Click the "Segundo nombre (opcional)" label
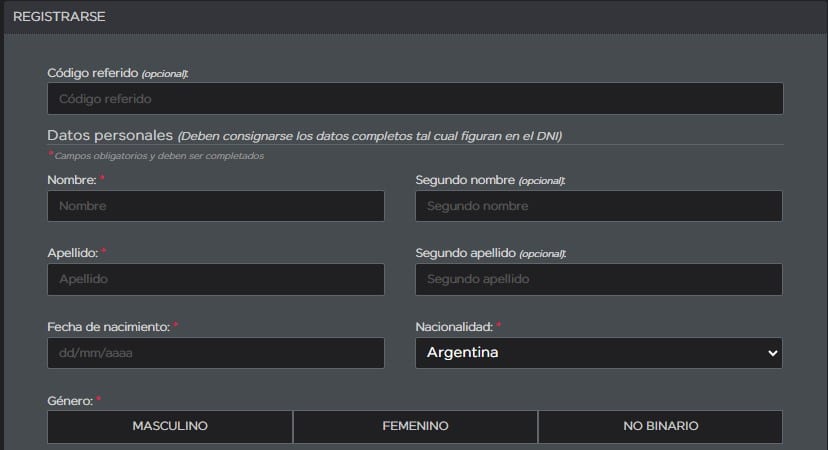Viewport: 828px width, 450px height. tap(490, 180)
